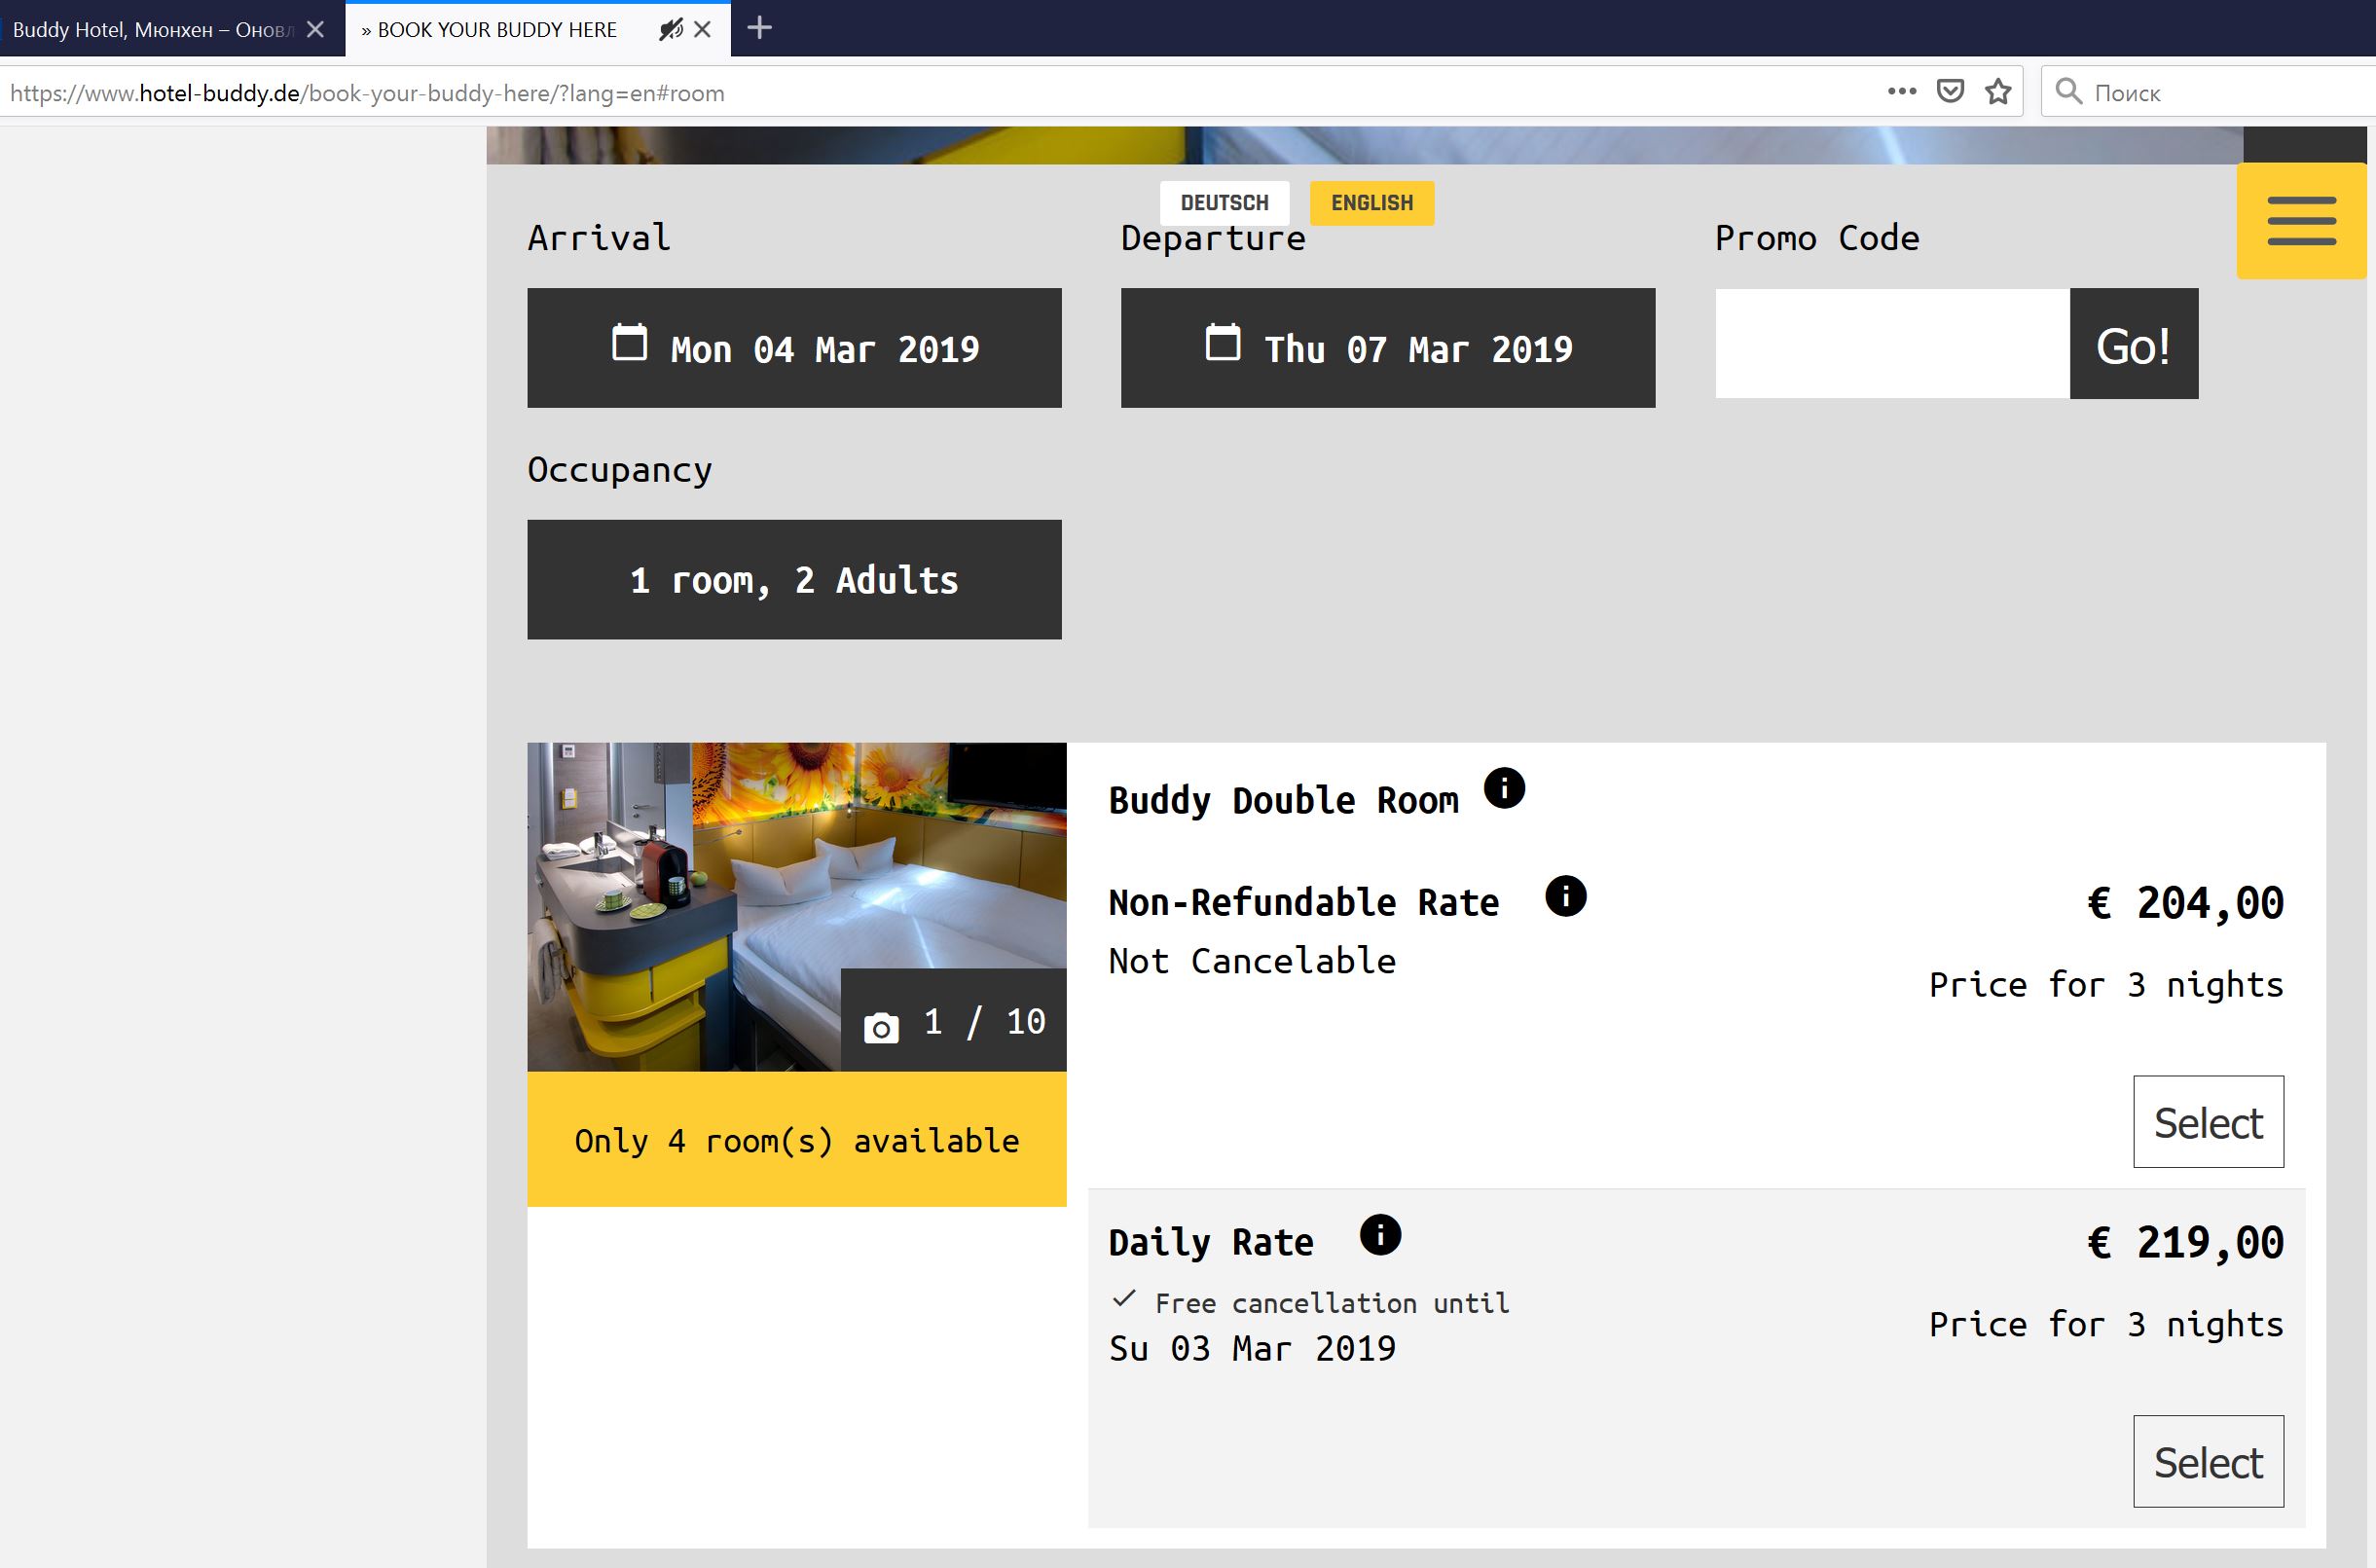Switch language to Deutsch
The image size is (2376, 1568).
point(1224,203)
